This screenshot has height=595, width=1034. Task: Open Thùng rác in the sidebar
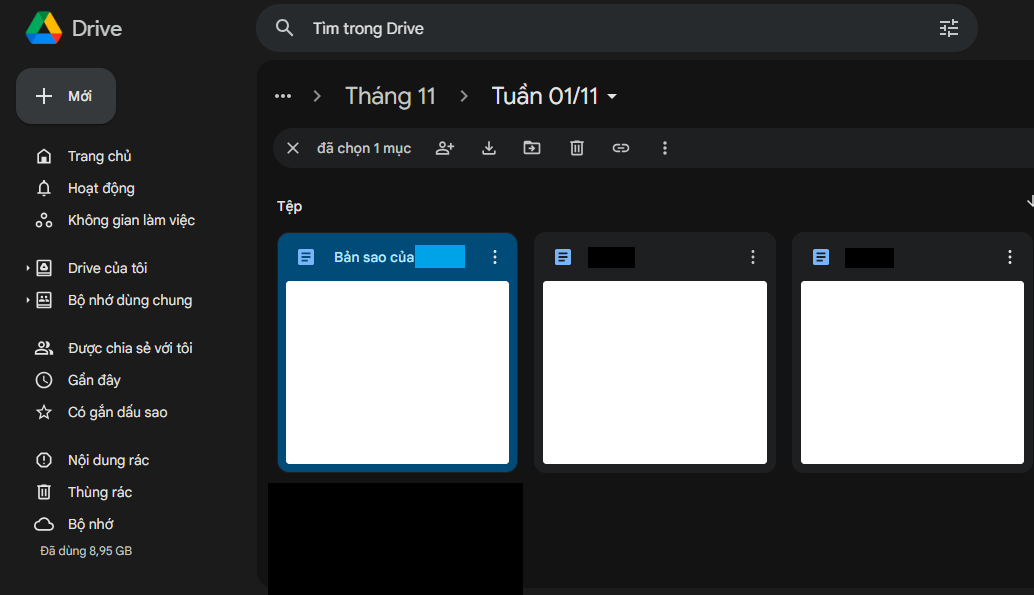(x=99, y=492)
